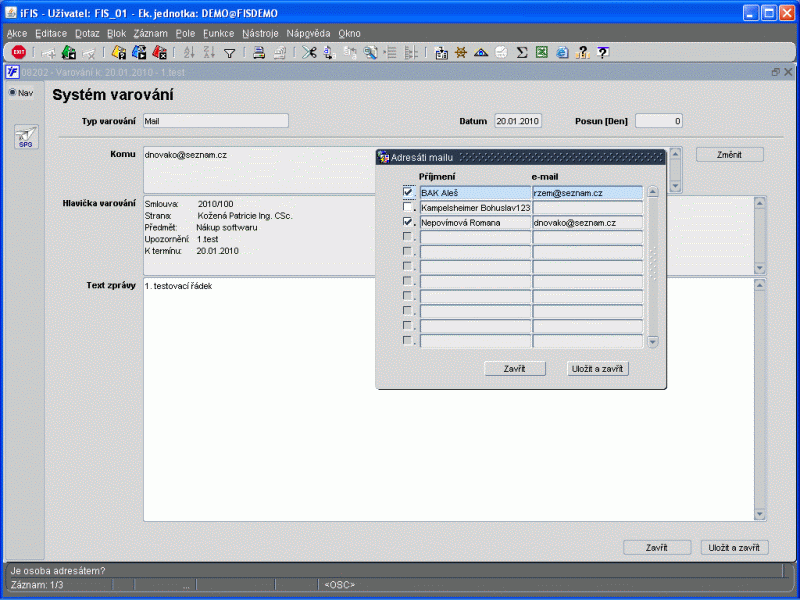Uncheck the Nepovímová Romana recipient checkbox
Viewport: 800px width, 600px height.
[x=408, y=222]
